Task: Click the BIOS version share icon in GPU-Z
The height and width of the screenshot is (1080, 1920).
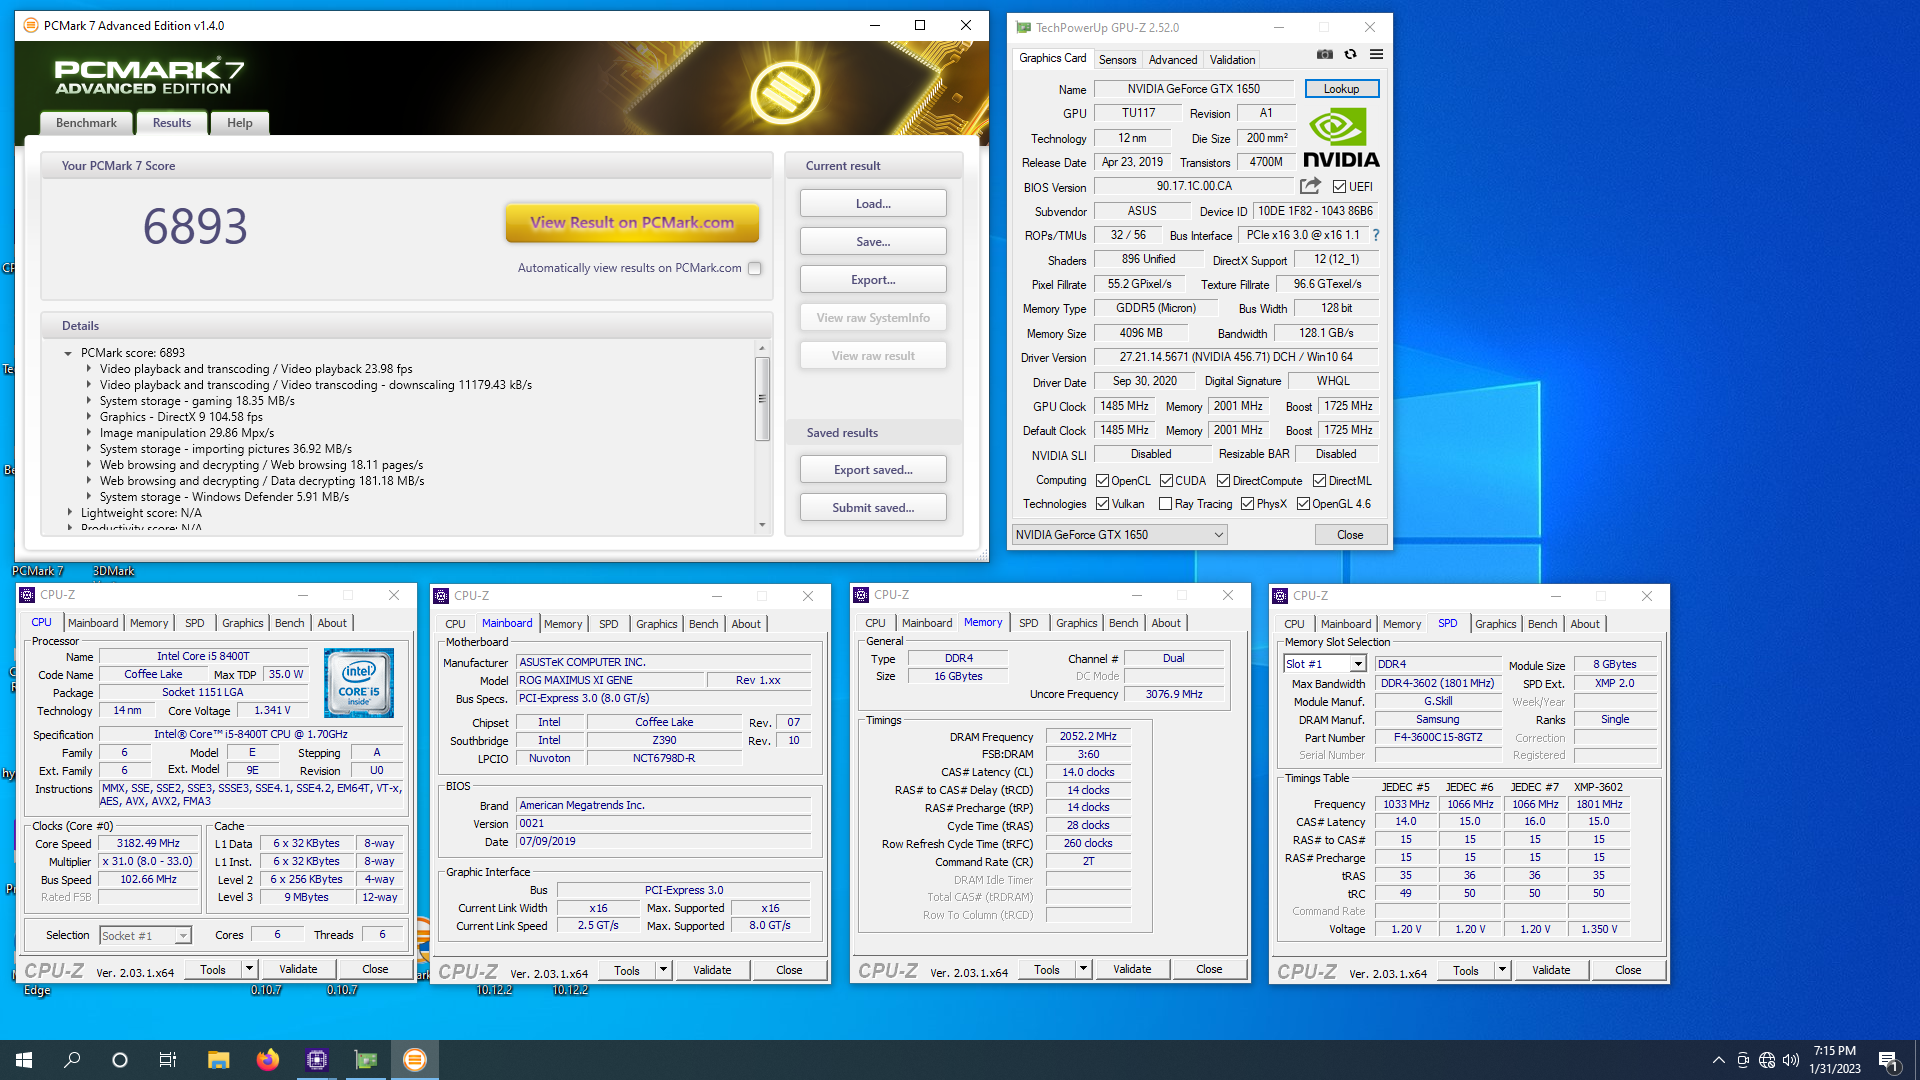Action: pyautogui.click(x=1310, y=186)
